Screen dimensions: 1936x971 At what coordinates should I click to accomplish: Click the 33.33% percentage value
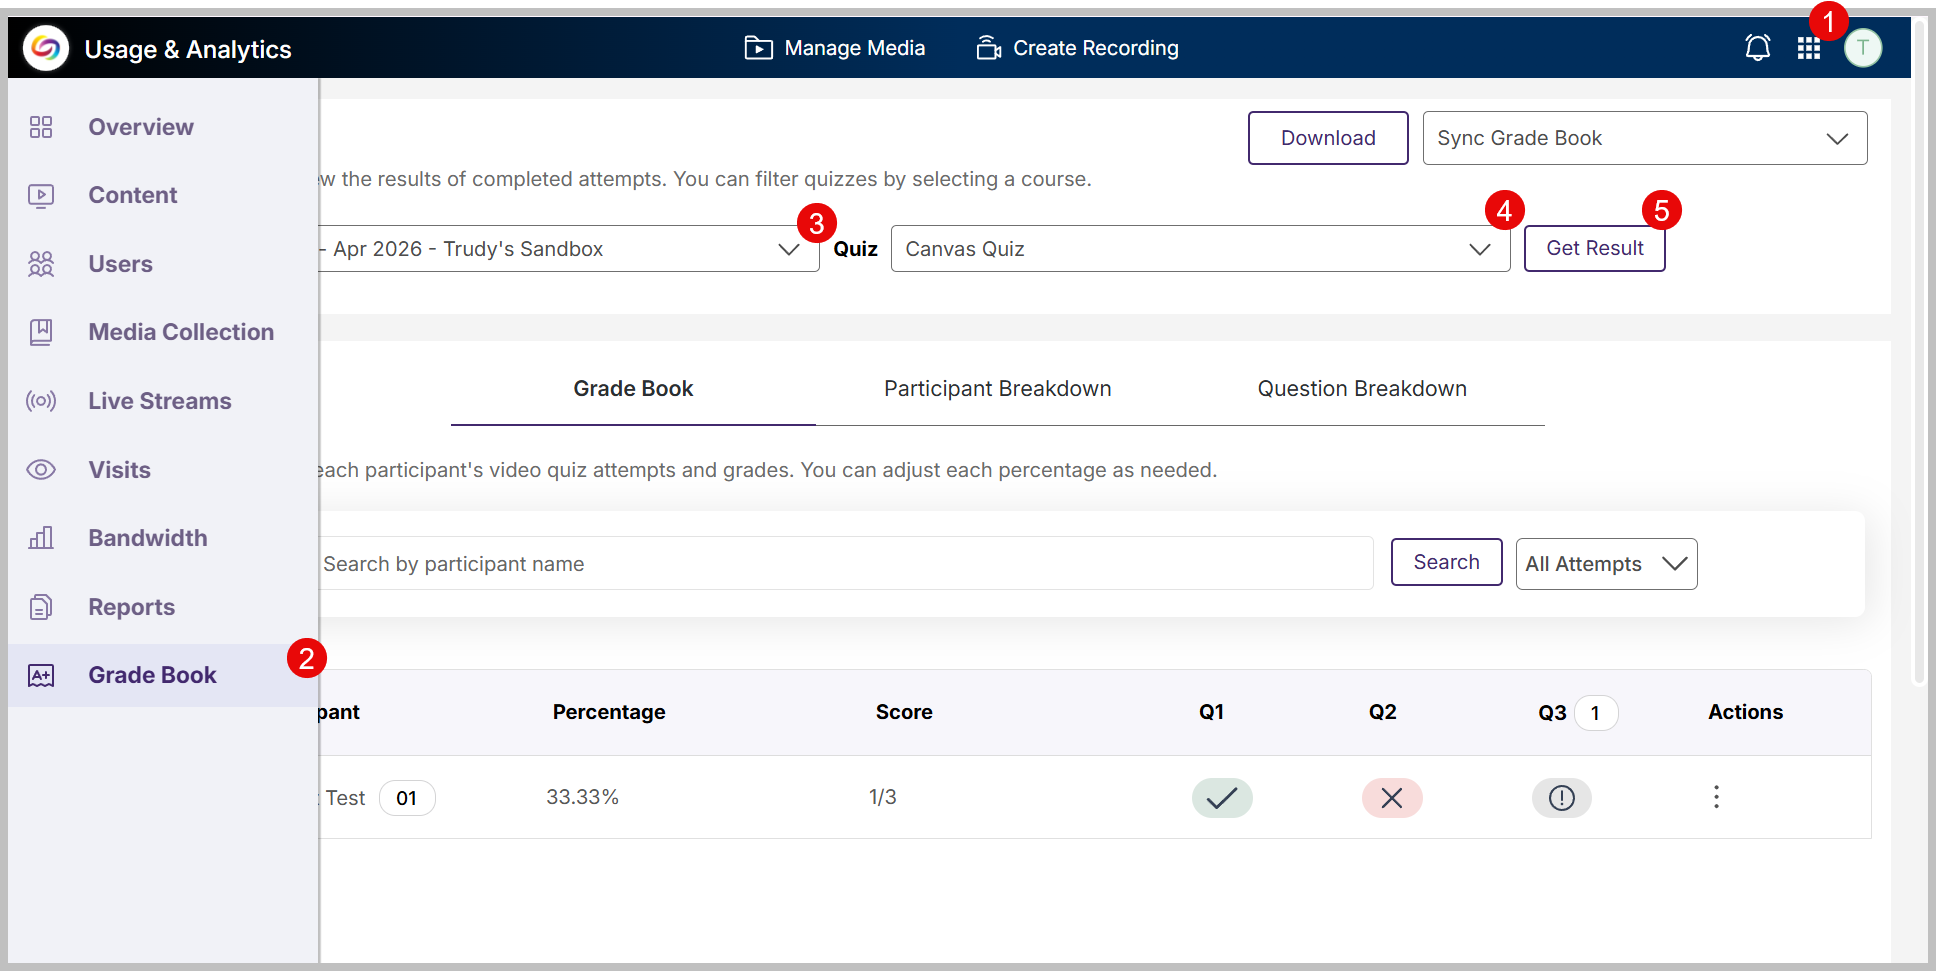(582, 797)
